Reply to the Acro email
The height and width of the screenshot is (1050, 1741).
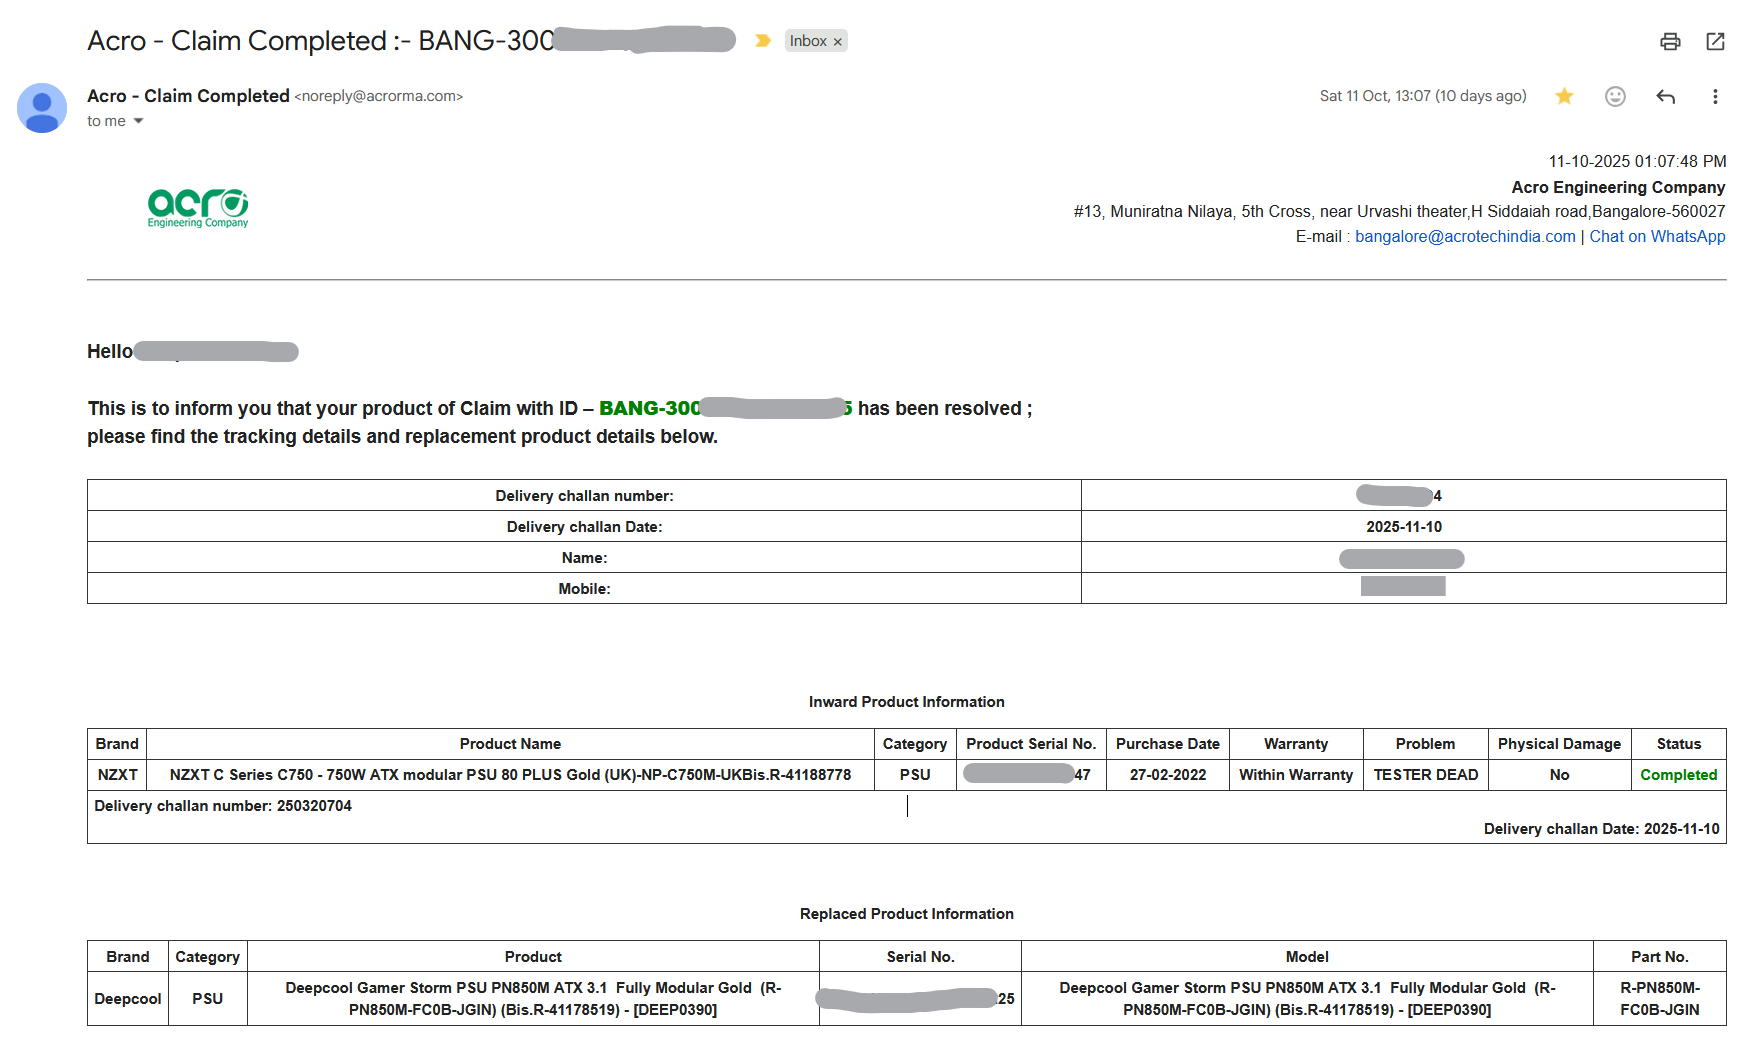[1665, 96]
